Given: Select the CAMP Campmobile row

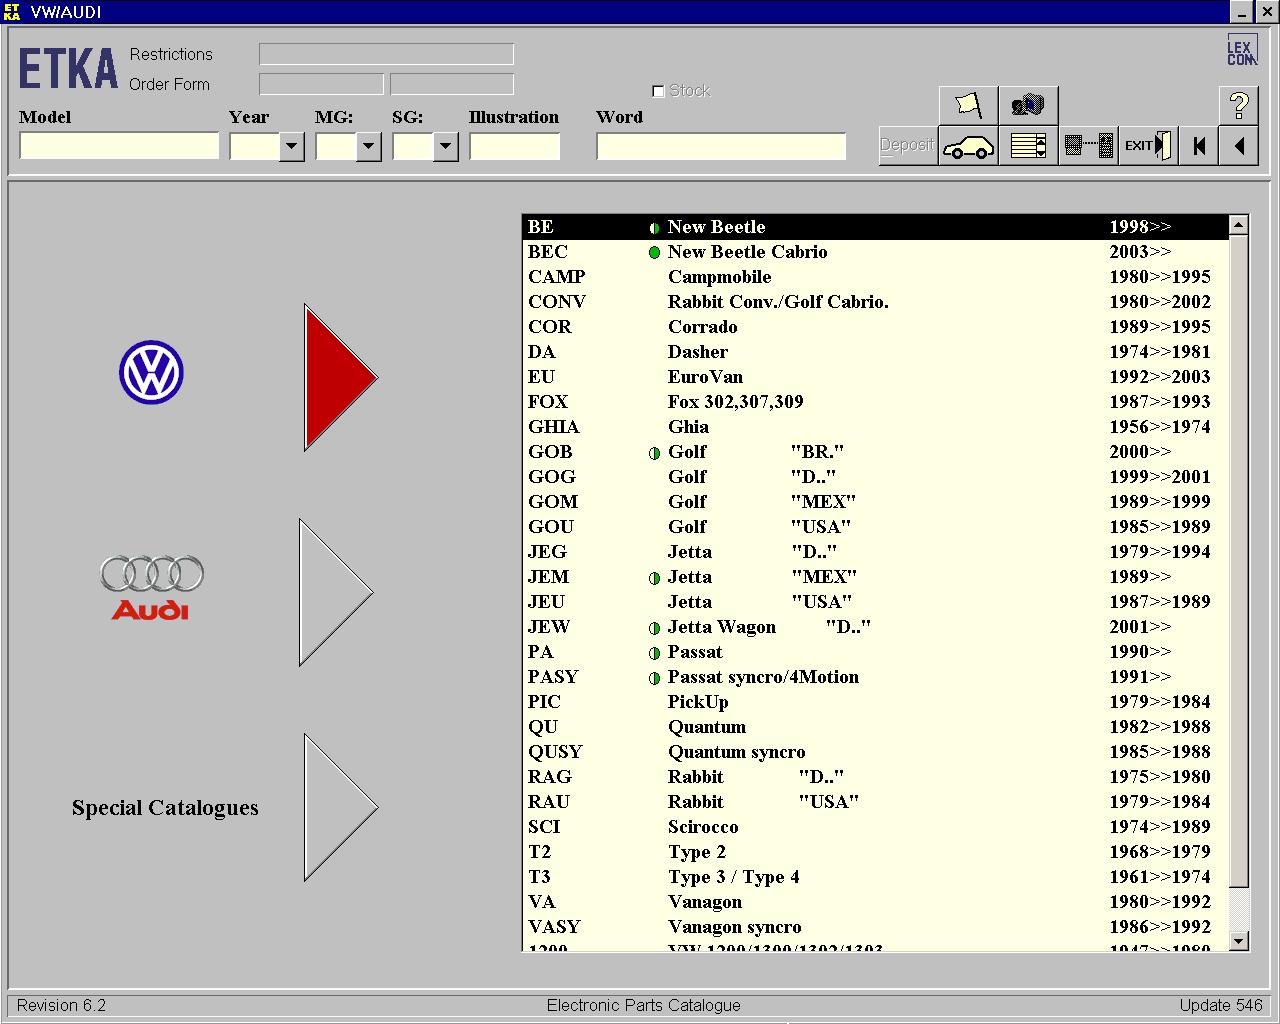Looking at the screenshot, I should tap(875, 277).
